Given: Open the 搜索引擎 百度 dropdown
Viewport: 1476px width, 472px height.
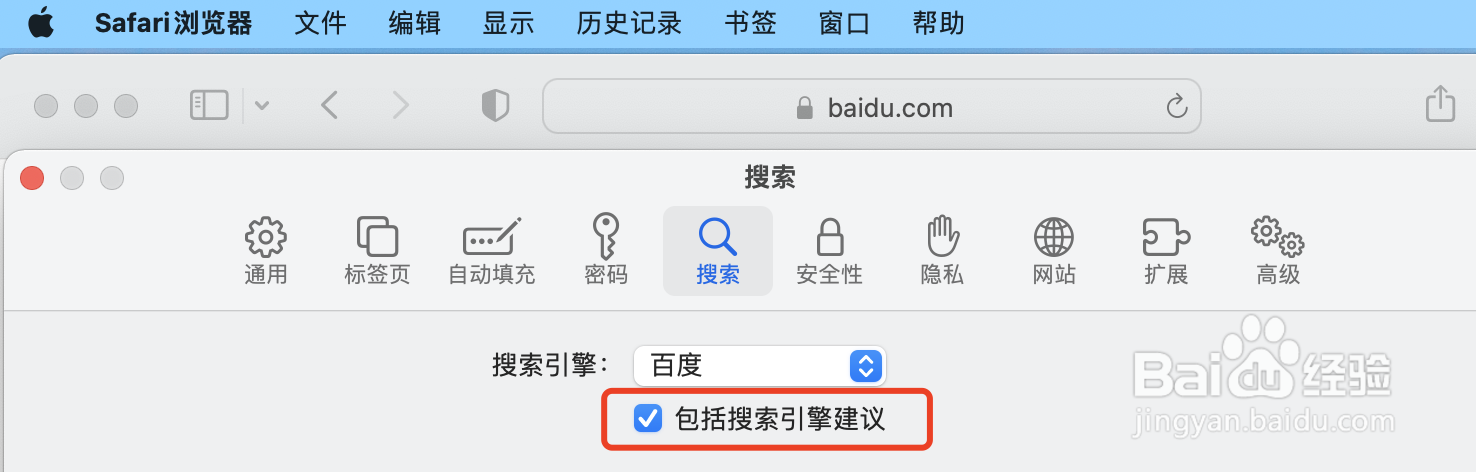Looking at the screenshot, I should (760, 366).
